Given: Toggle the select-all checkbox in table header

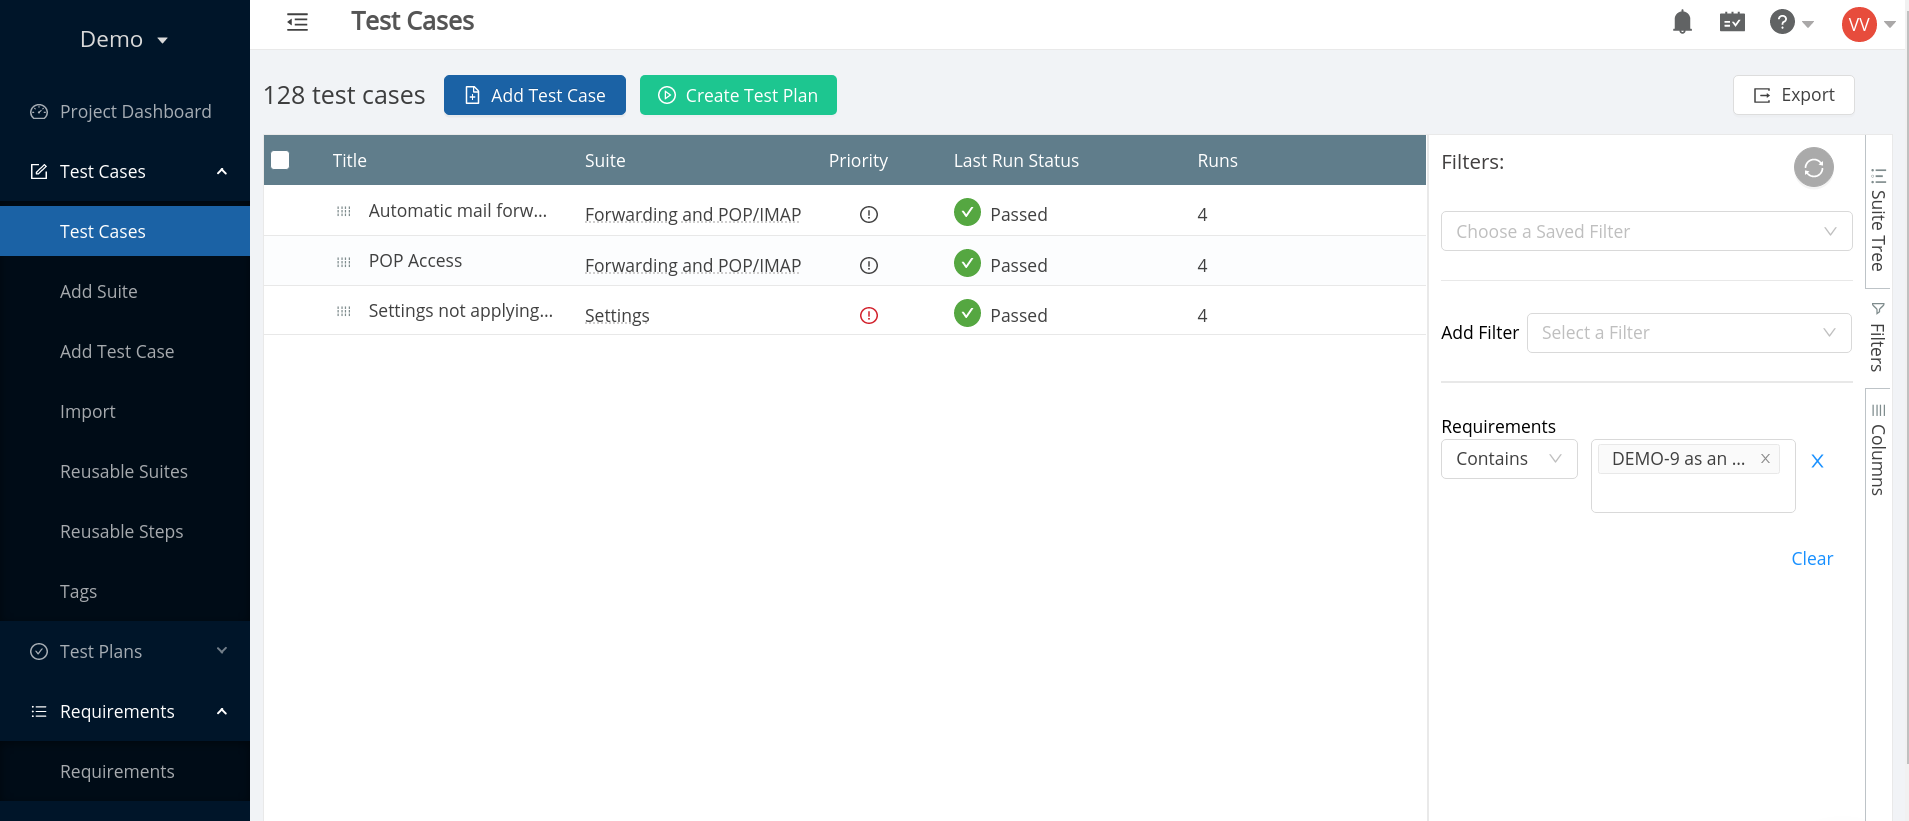Looking at the screenshot, I should [x=280, y=160].
